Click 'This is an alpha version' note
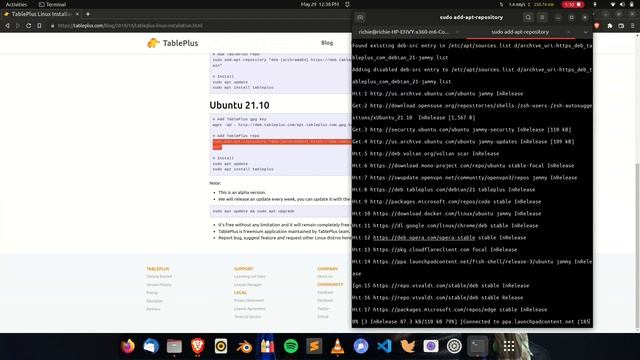The width and height of the screenshot is (640, 360). point(242,192)
